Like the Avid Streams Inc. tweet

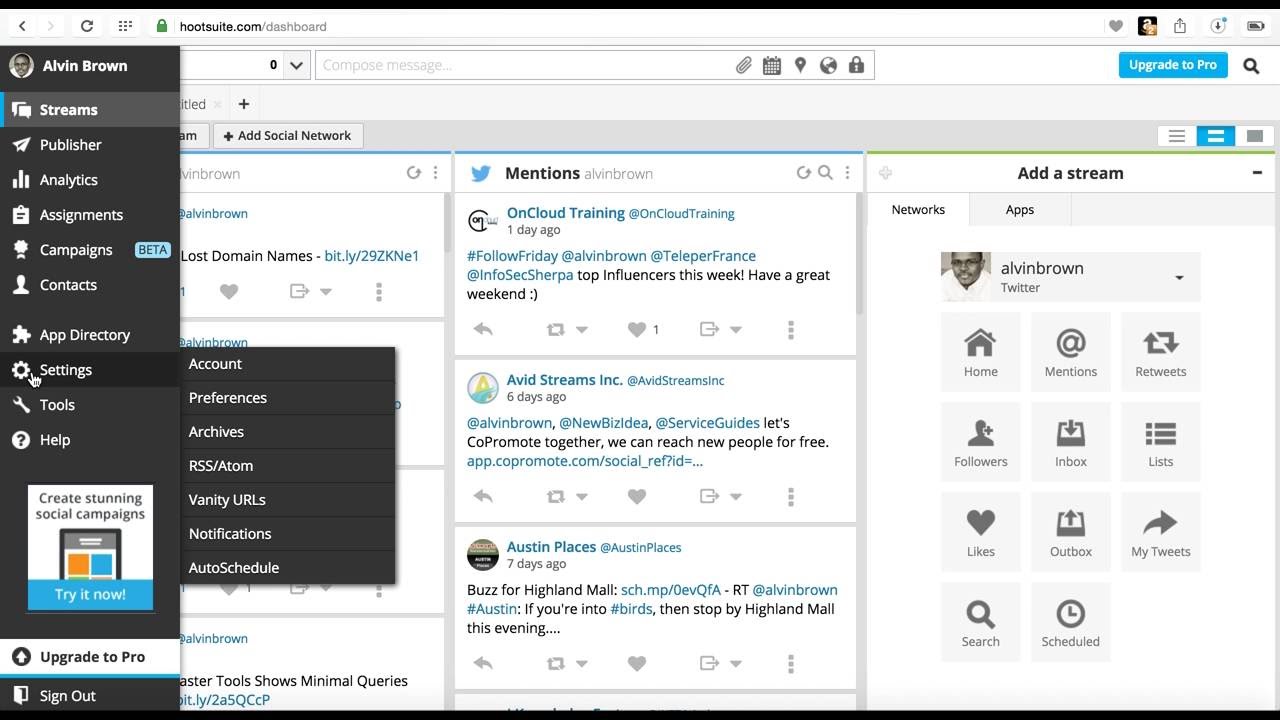coord(637,496)
